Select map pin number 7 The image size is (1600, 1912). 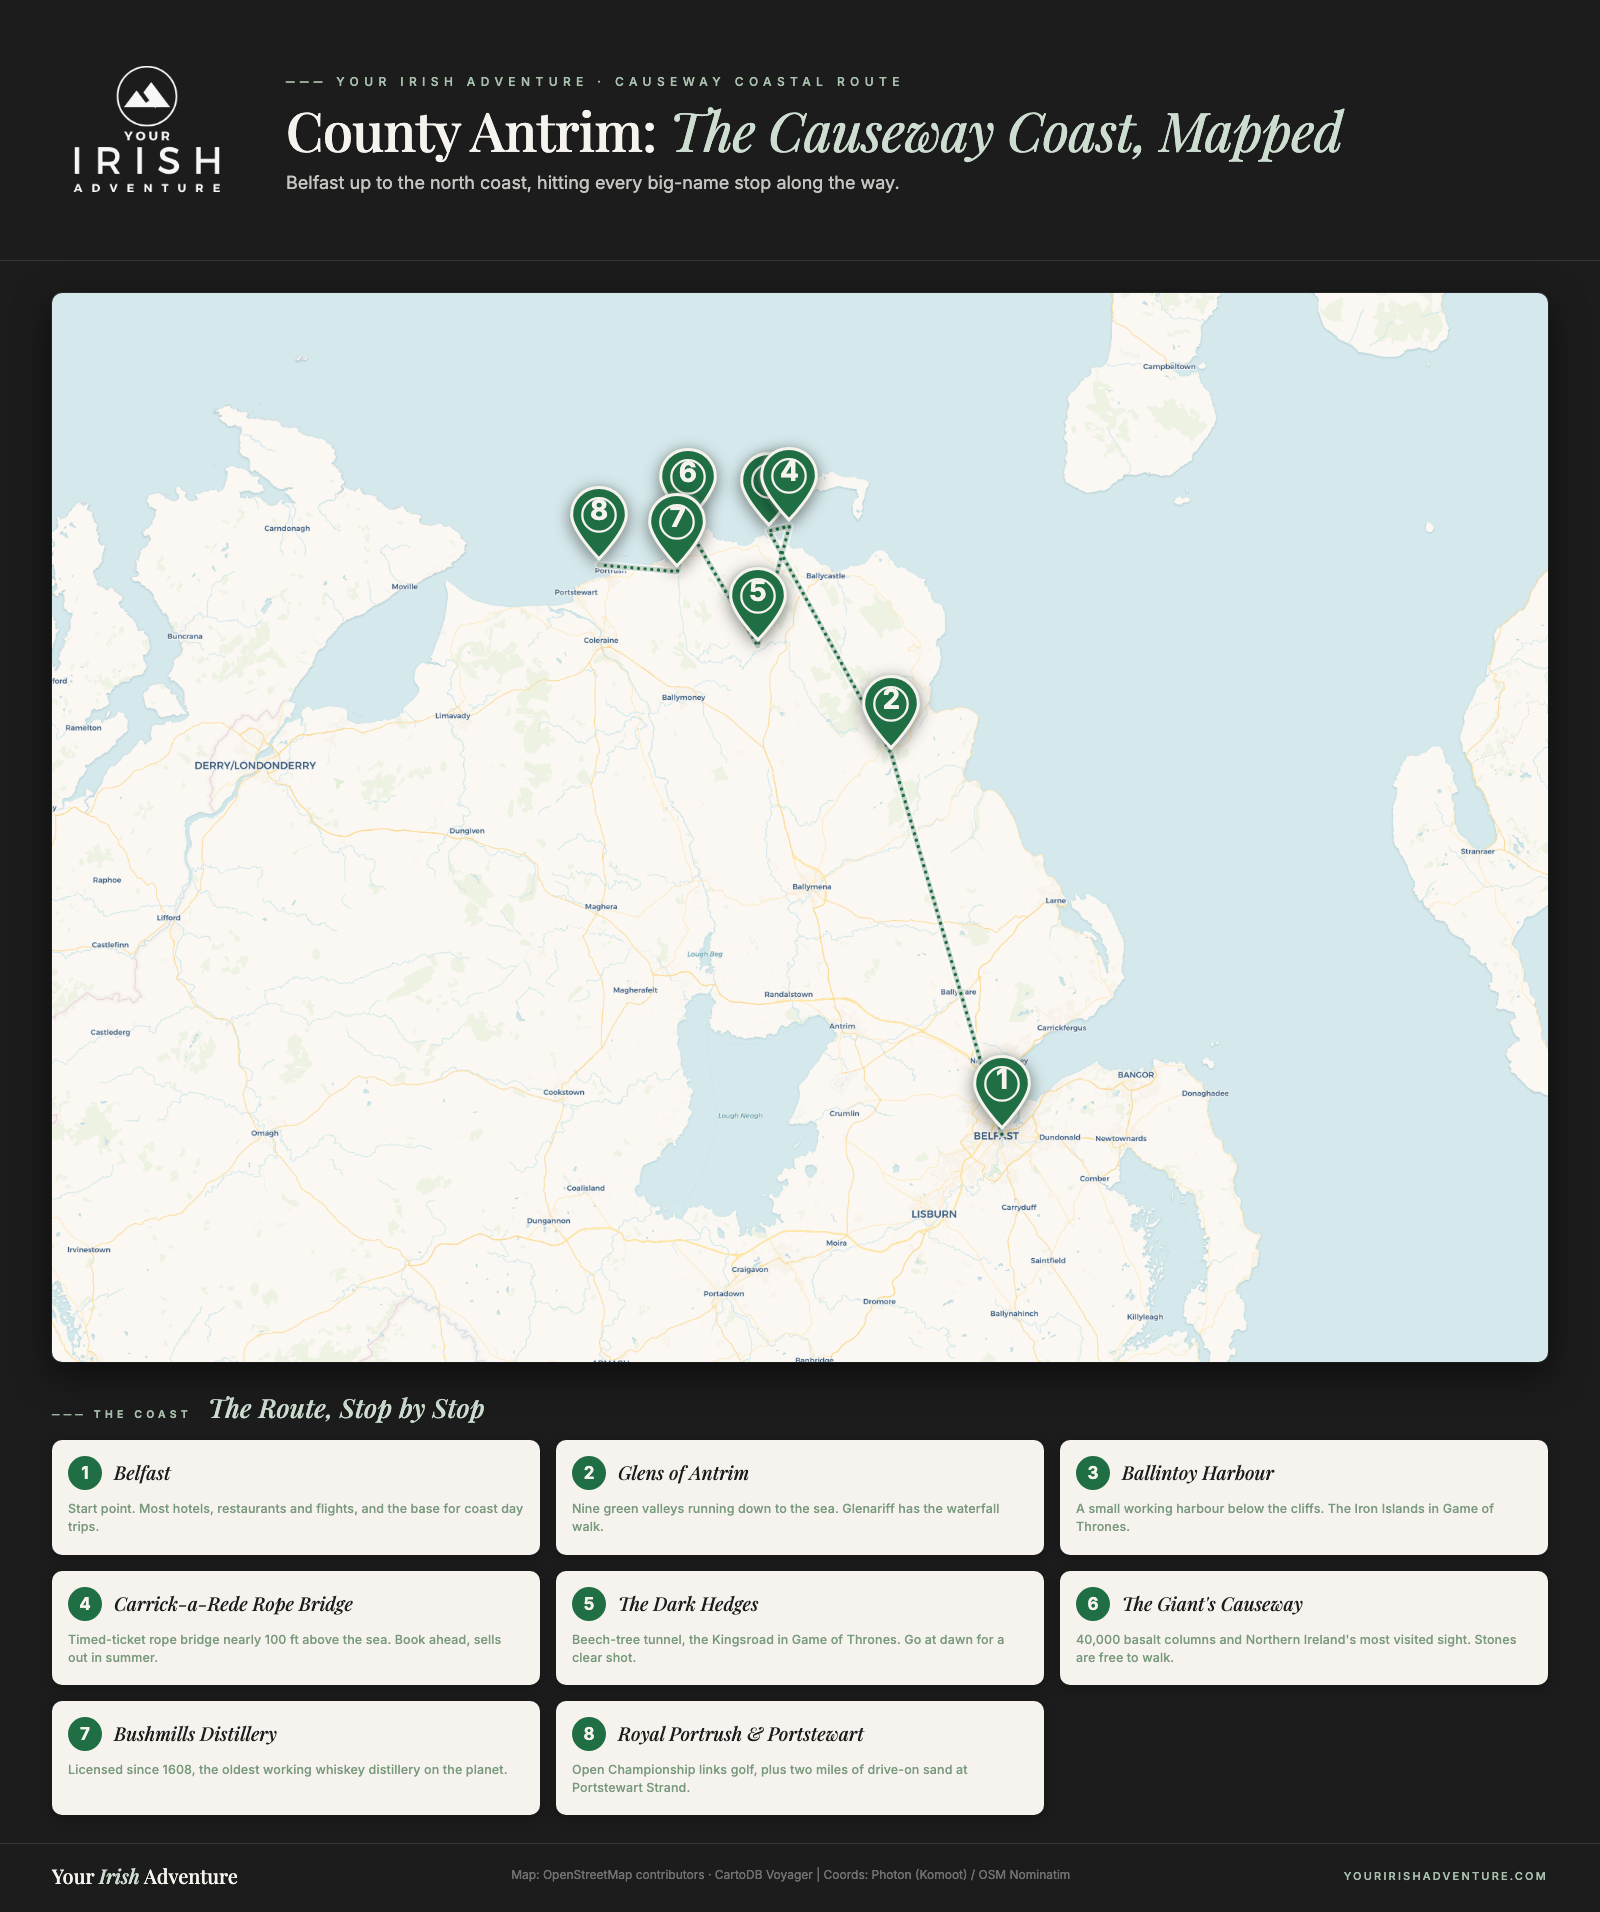[677, 529]
